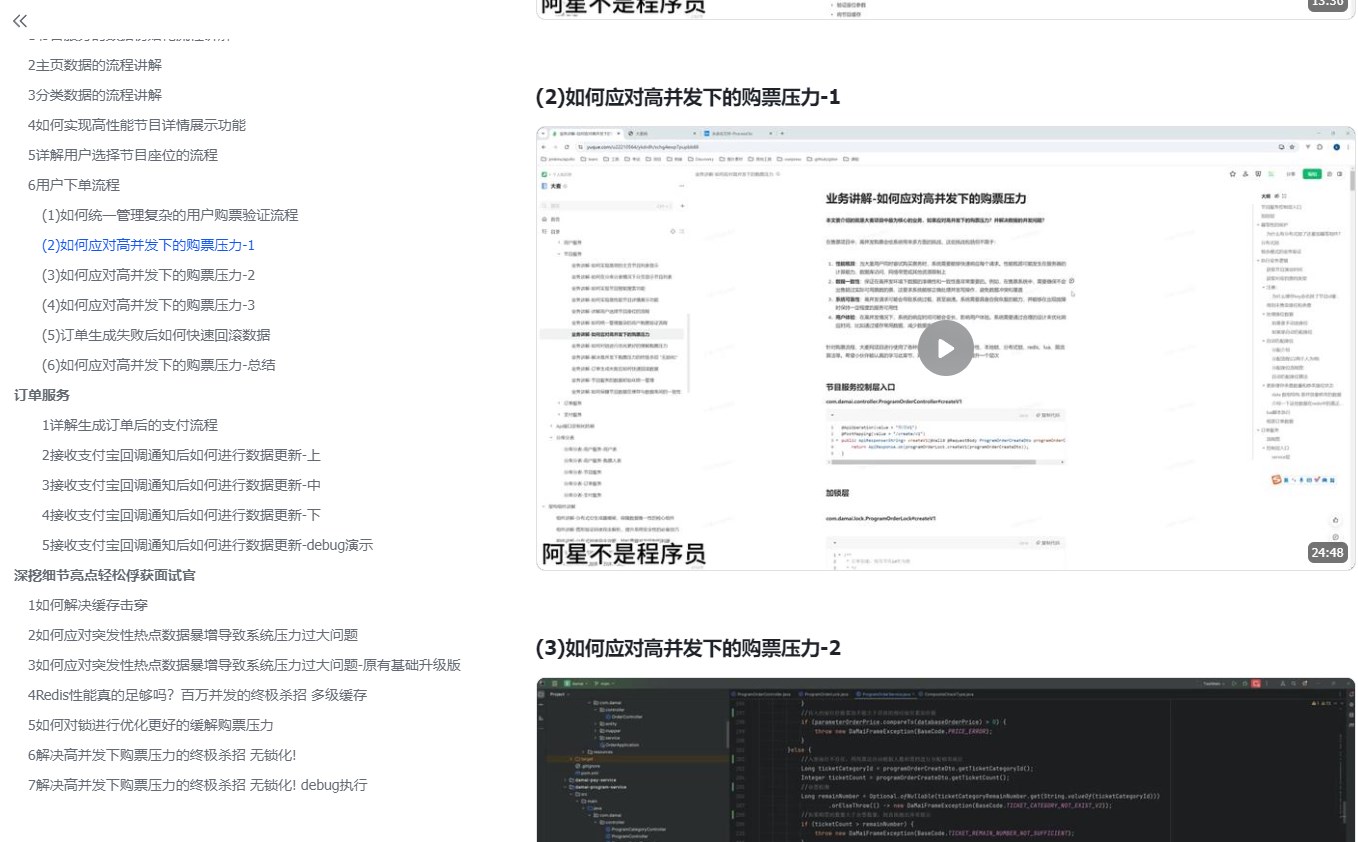Screen dimensions: 1358x842
Task: Select (1)如何统一管理复杂的用户购票验证流程
Action: coord(170,215)
